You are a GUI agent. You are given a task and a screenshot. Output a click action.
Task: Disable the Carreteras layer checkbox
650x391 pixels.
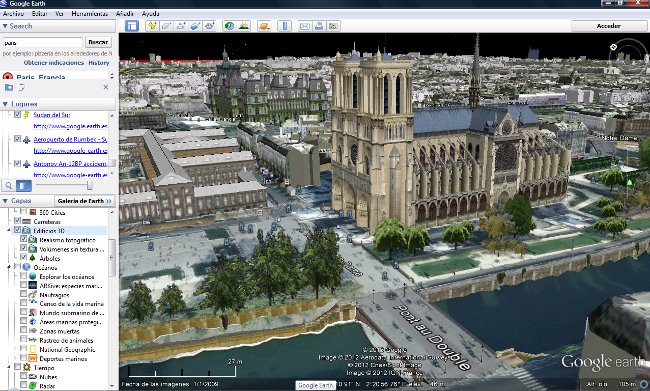[x=17, y=221]
